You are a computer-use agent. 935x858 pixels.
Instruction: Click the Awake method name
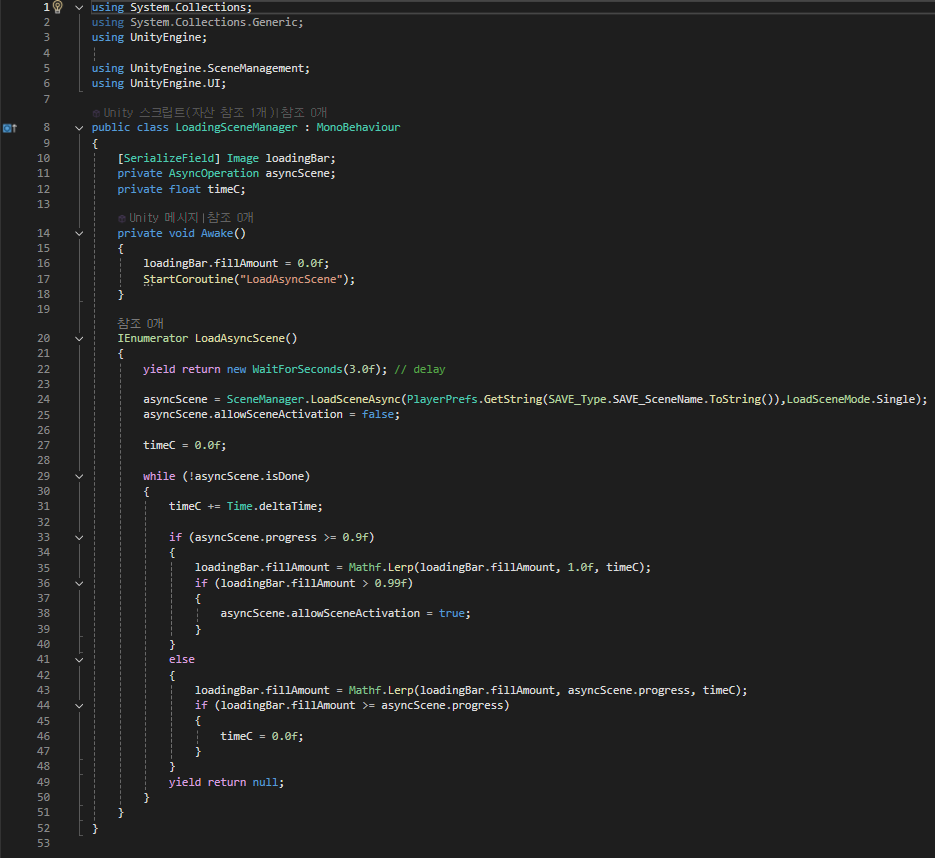(217, 234)
